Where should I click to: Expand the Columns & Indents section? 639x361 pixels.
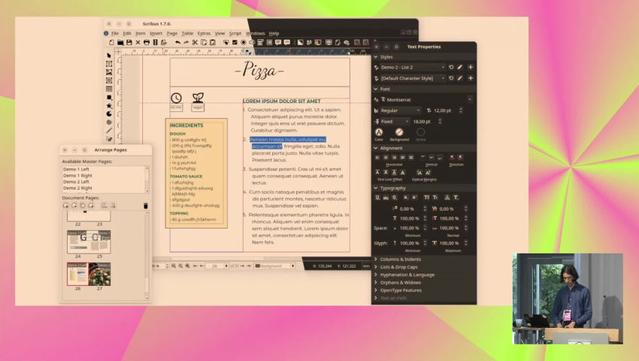pyautogui.click(x=400, y=259)
